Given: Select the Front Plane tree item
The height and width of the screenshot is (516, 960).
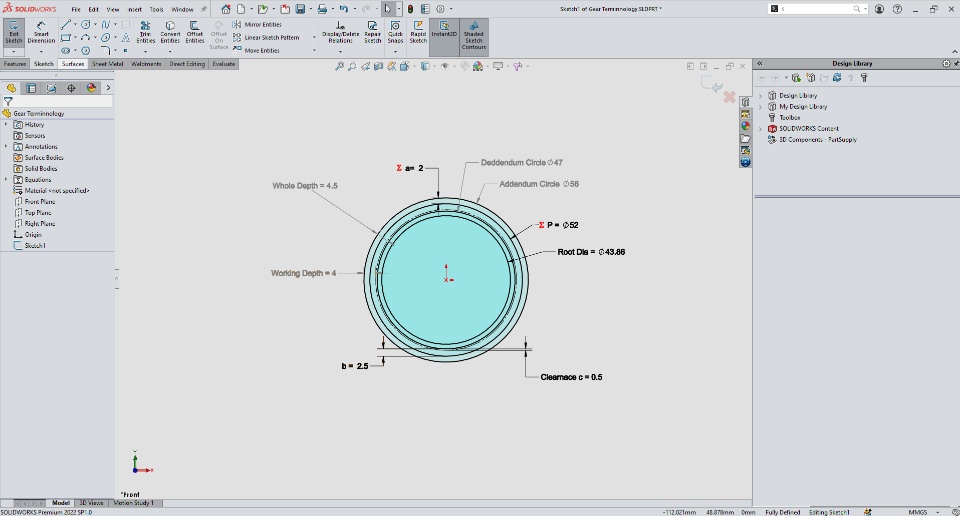Looking at the screenshot, I should (34, 201).
